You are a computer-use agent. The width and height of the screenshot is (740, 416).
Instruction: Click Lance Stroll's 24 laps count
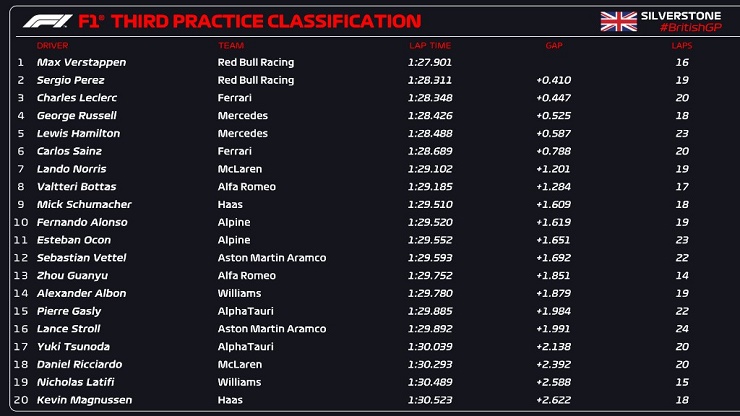click(682, 329)
